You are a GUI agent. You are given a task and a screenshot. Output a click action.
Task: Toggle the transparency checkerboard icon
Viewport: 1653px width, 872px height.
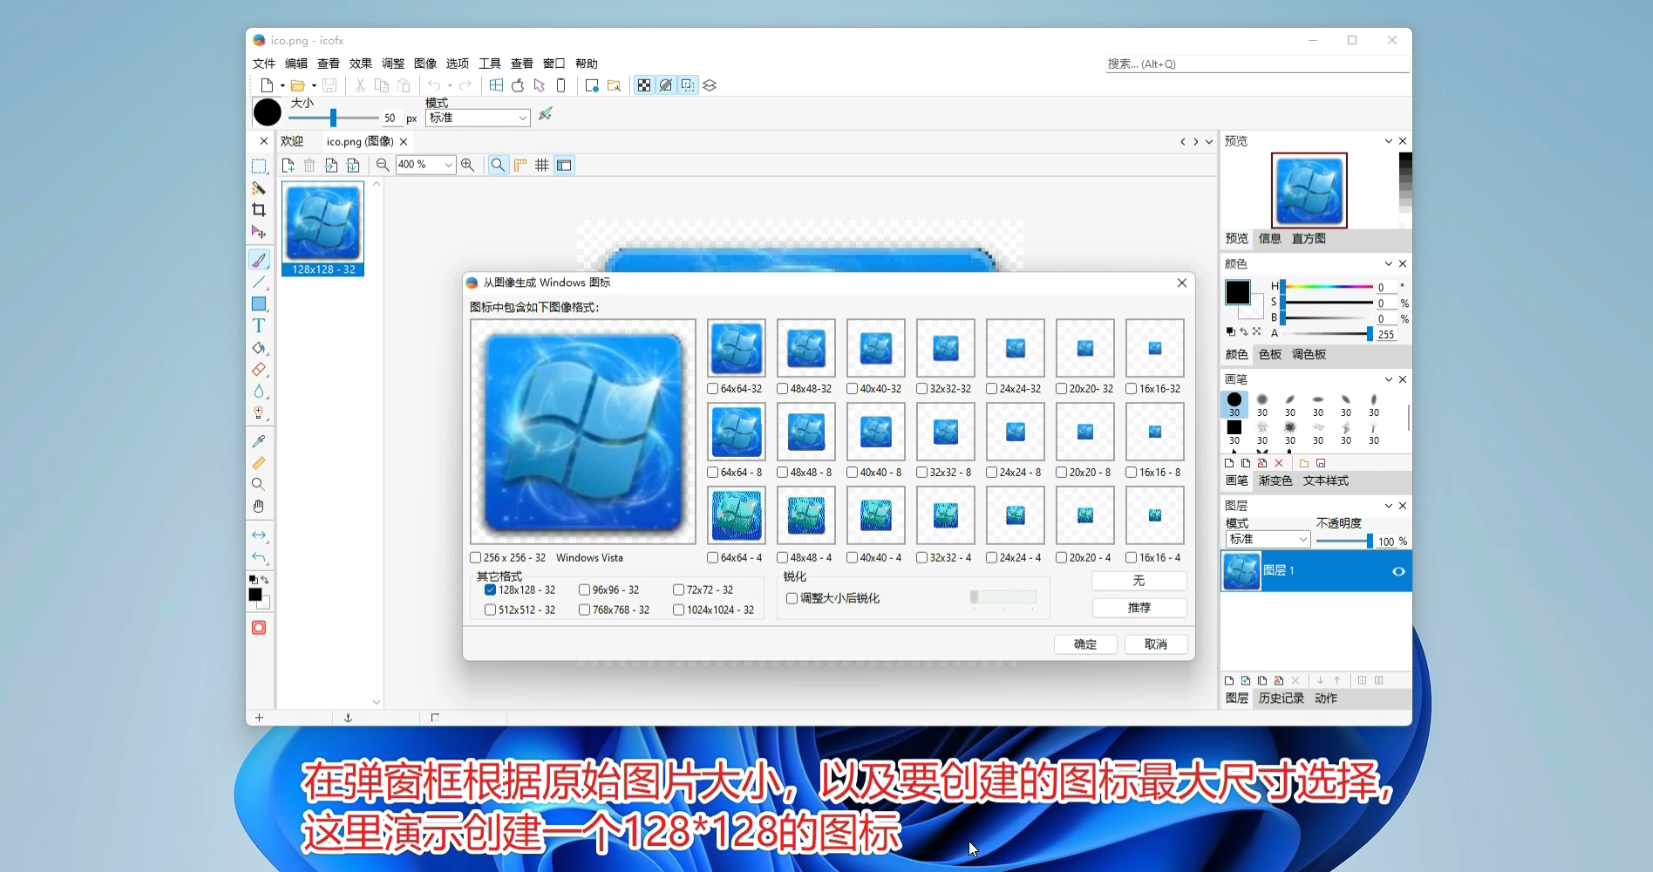coord(644,86)
